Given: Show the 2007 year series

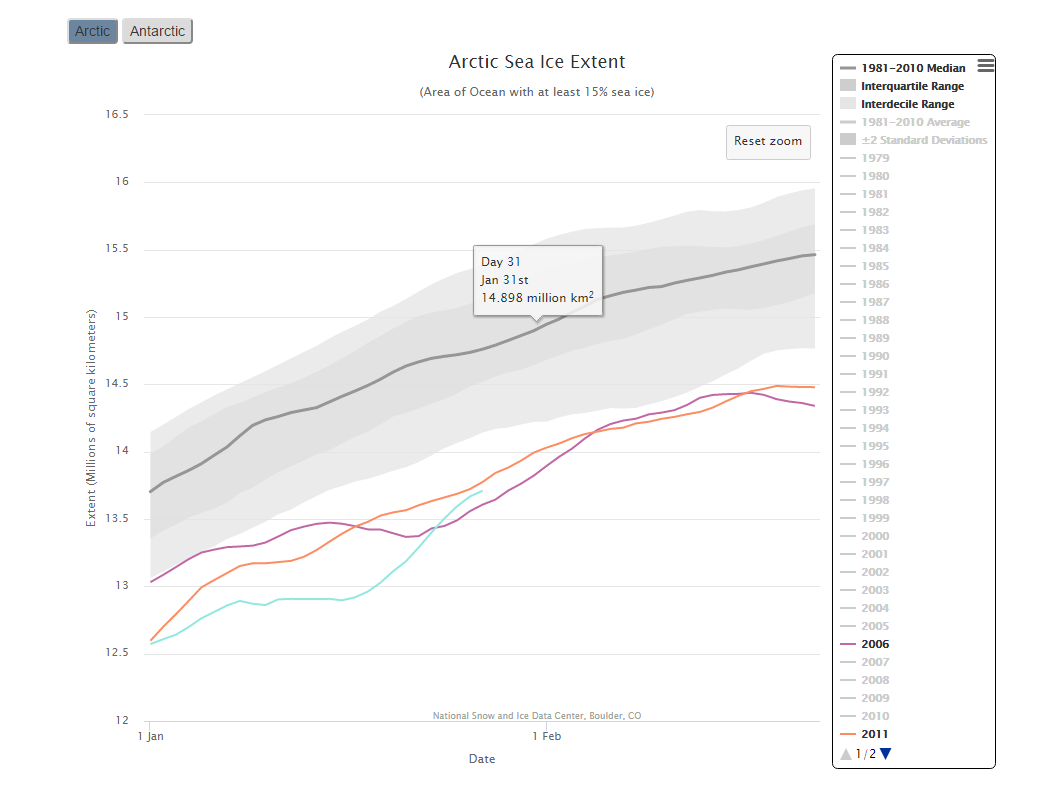Looking at the screenshot, I should tap(874, 662).
